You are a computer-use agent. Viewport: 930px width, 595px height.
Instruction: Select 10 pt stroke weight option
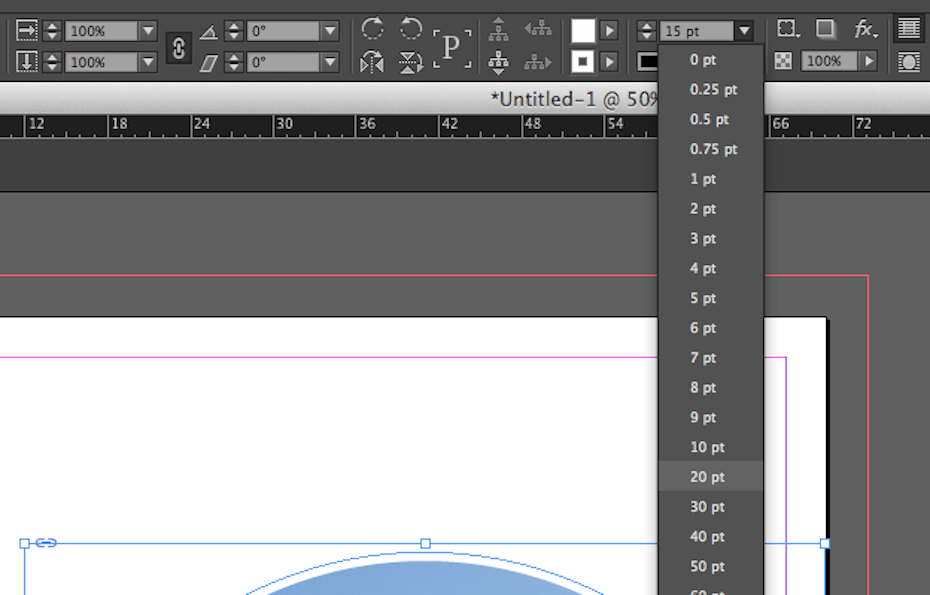pyautogui.click(x=707, y=447)
